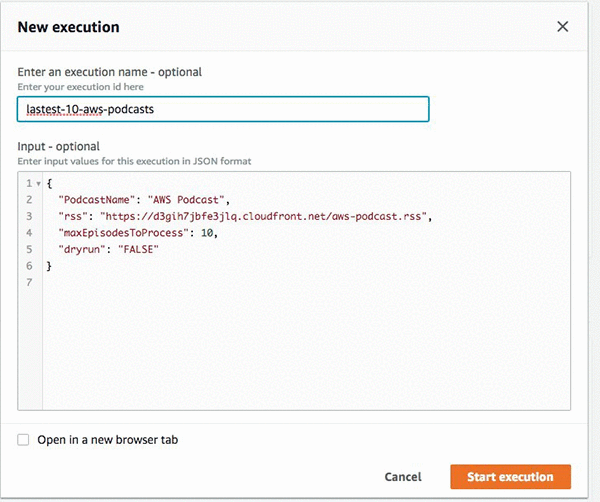Image resolution: width=600 pixels, height=502 pixels.
Task: Click the "Open in a new browser tab" label
Action: [x=107, y=439]
